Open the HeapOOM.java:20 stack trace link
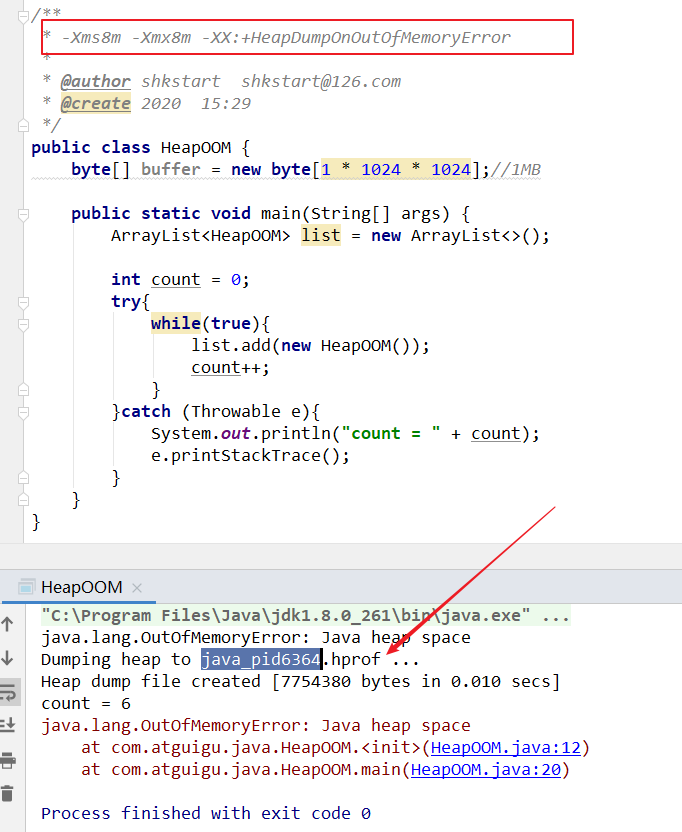Screen dimensions: 682x832 click(486, 769)
